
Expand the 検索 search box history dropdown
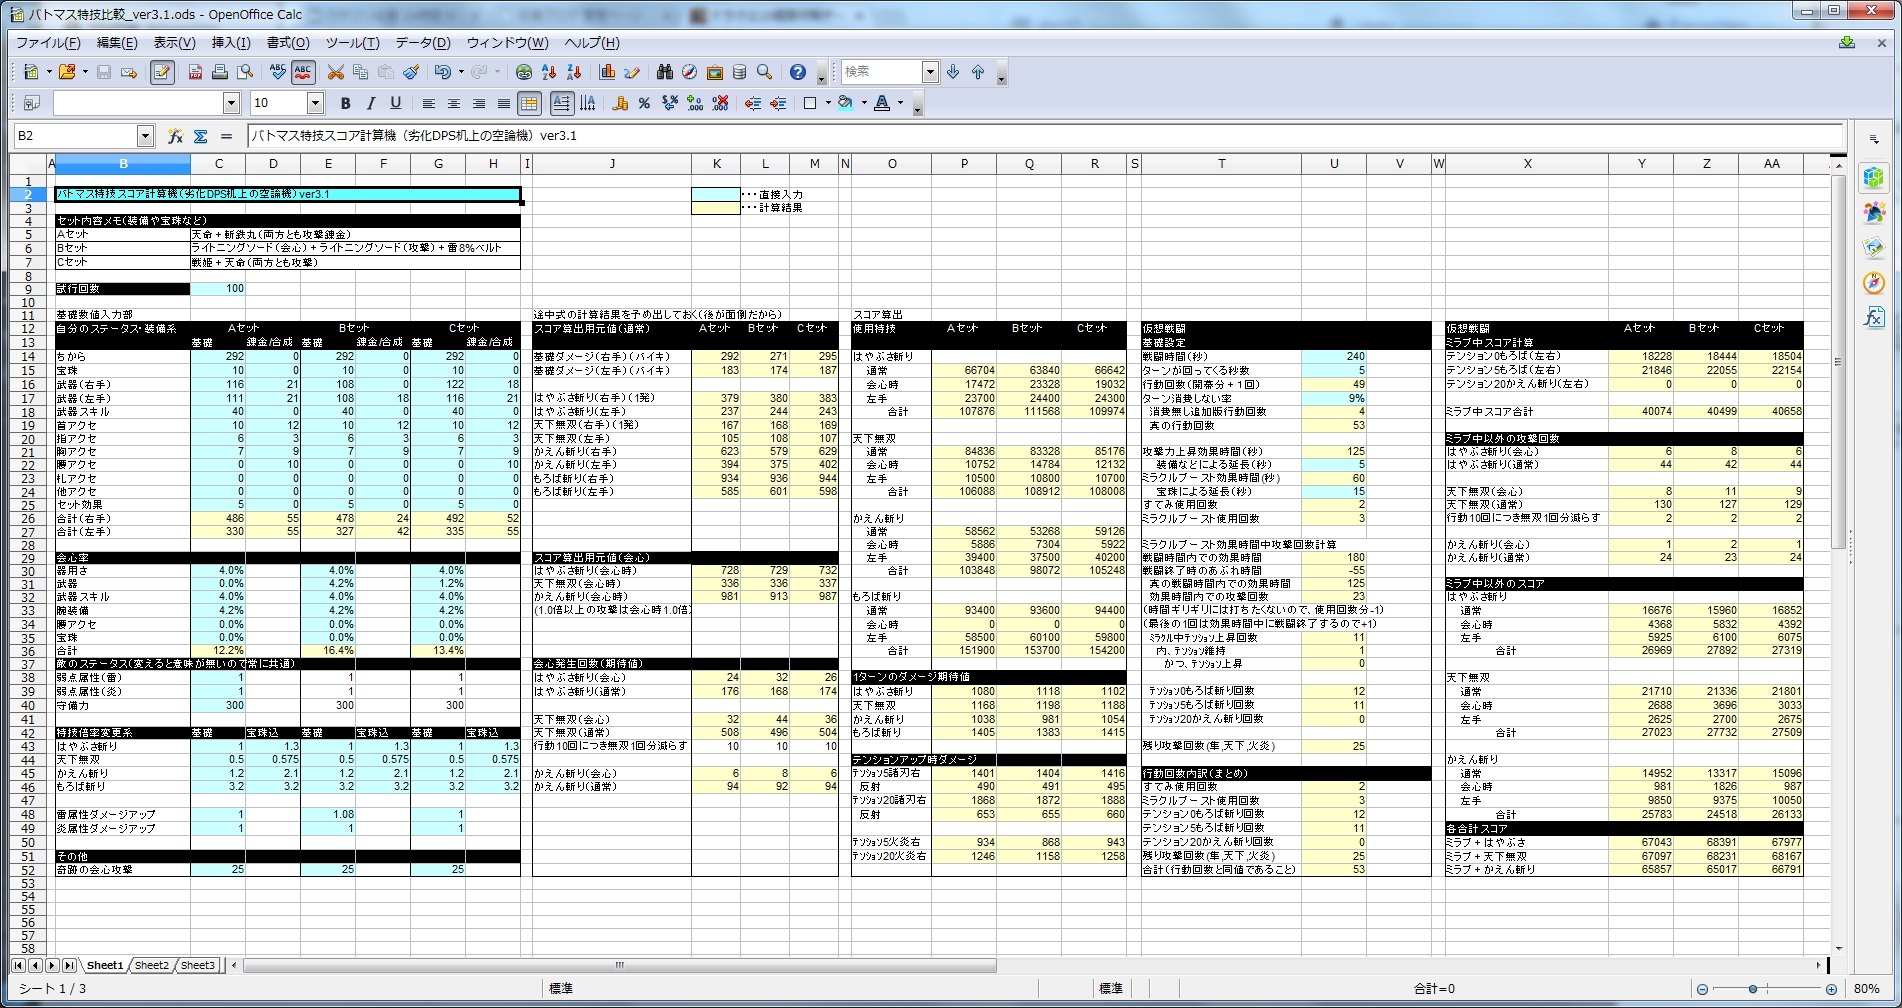pos(930,72)
